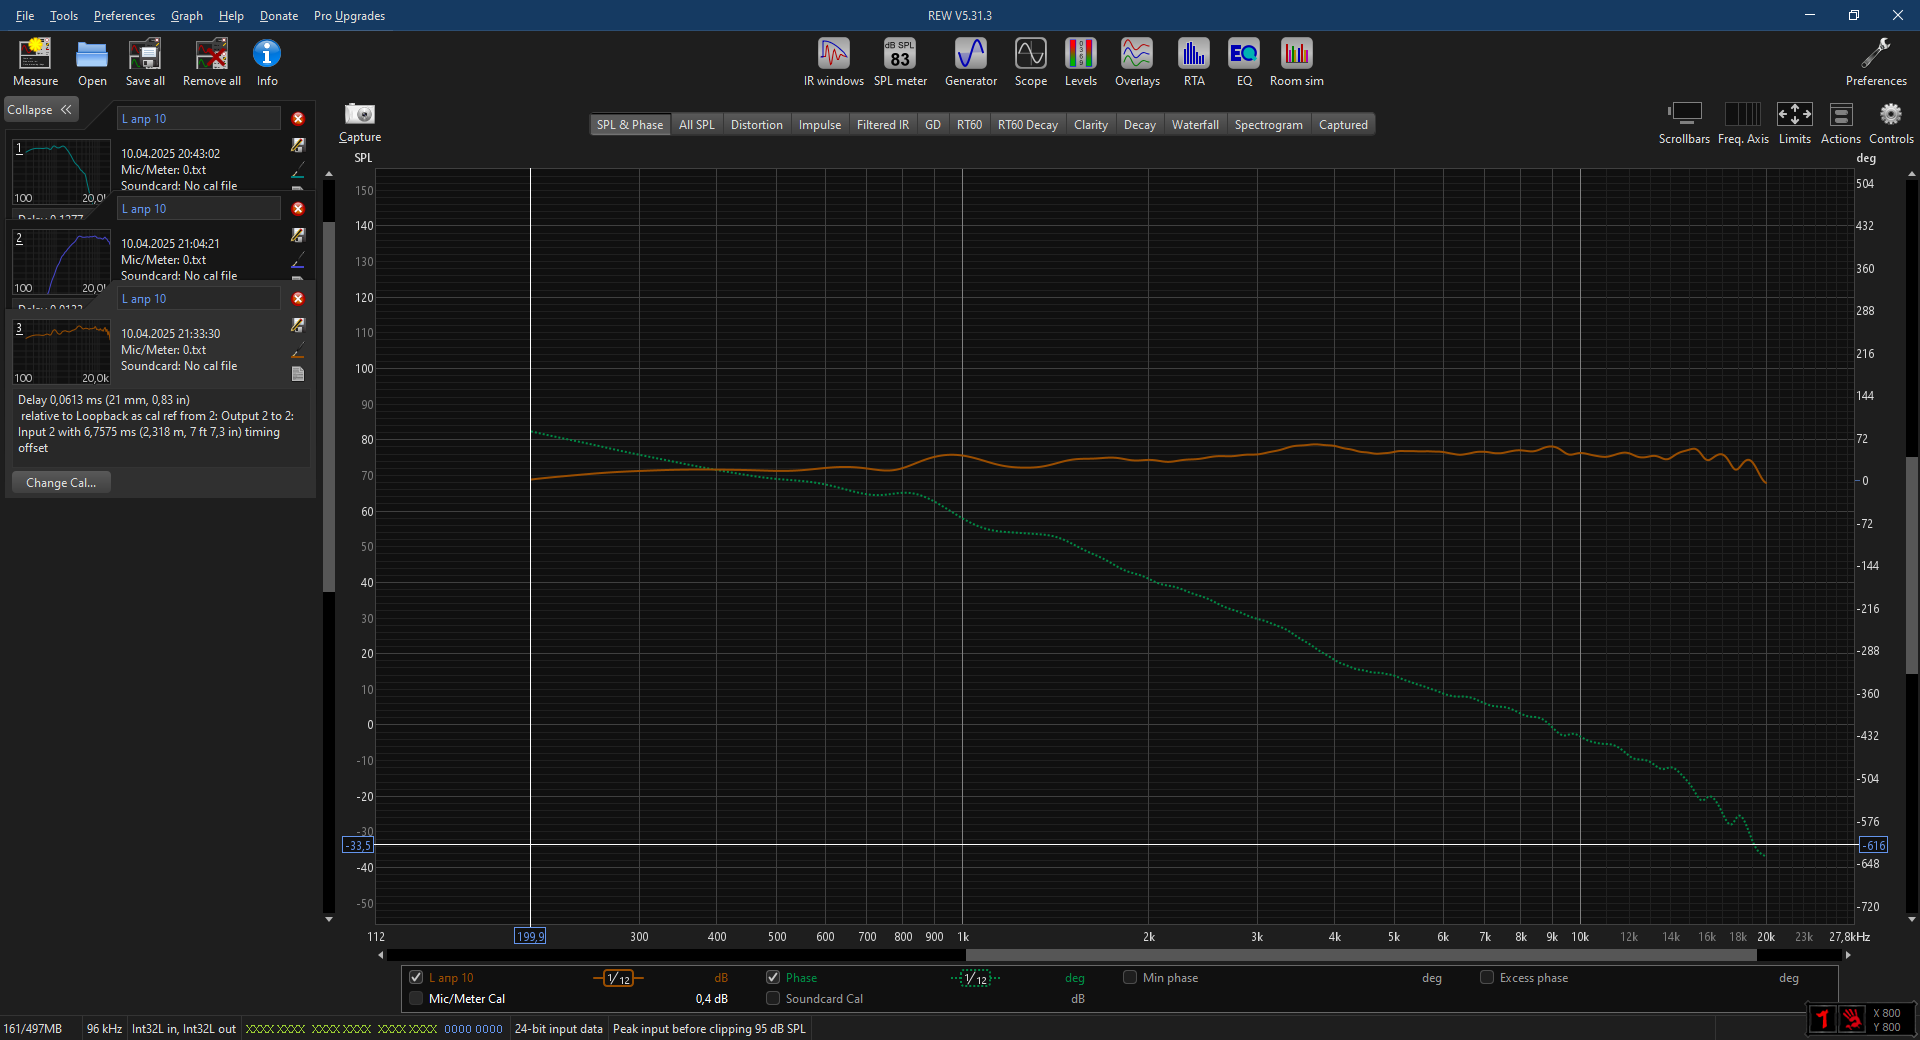1920x1040 pixels.
Task: Open the EQ window
Action: [1244, 62]
